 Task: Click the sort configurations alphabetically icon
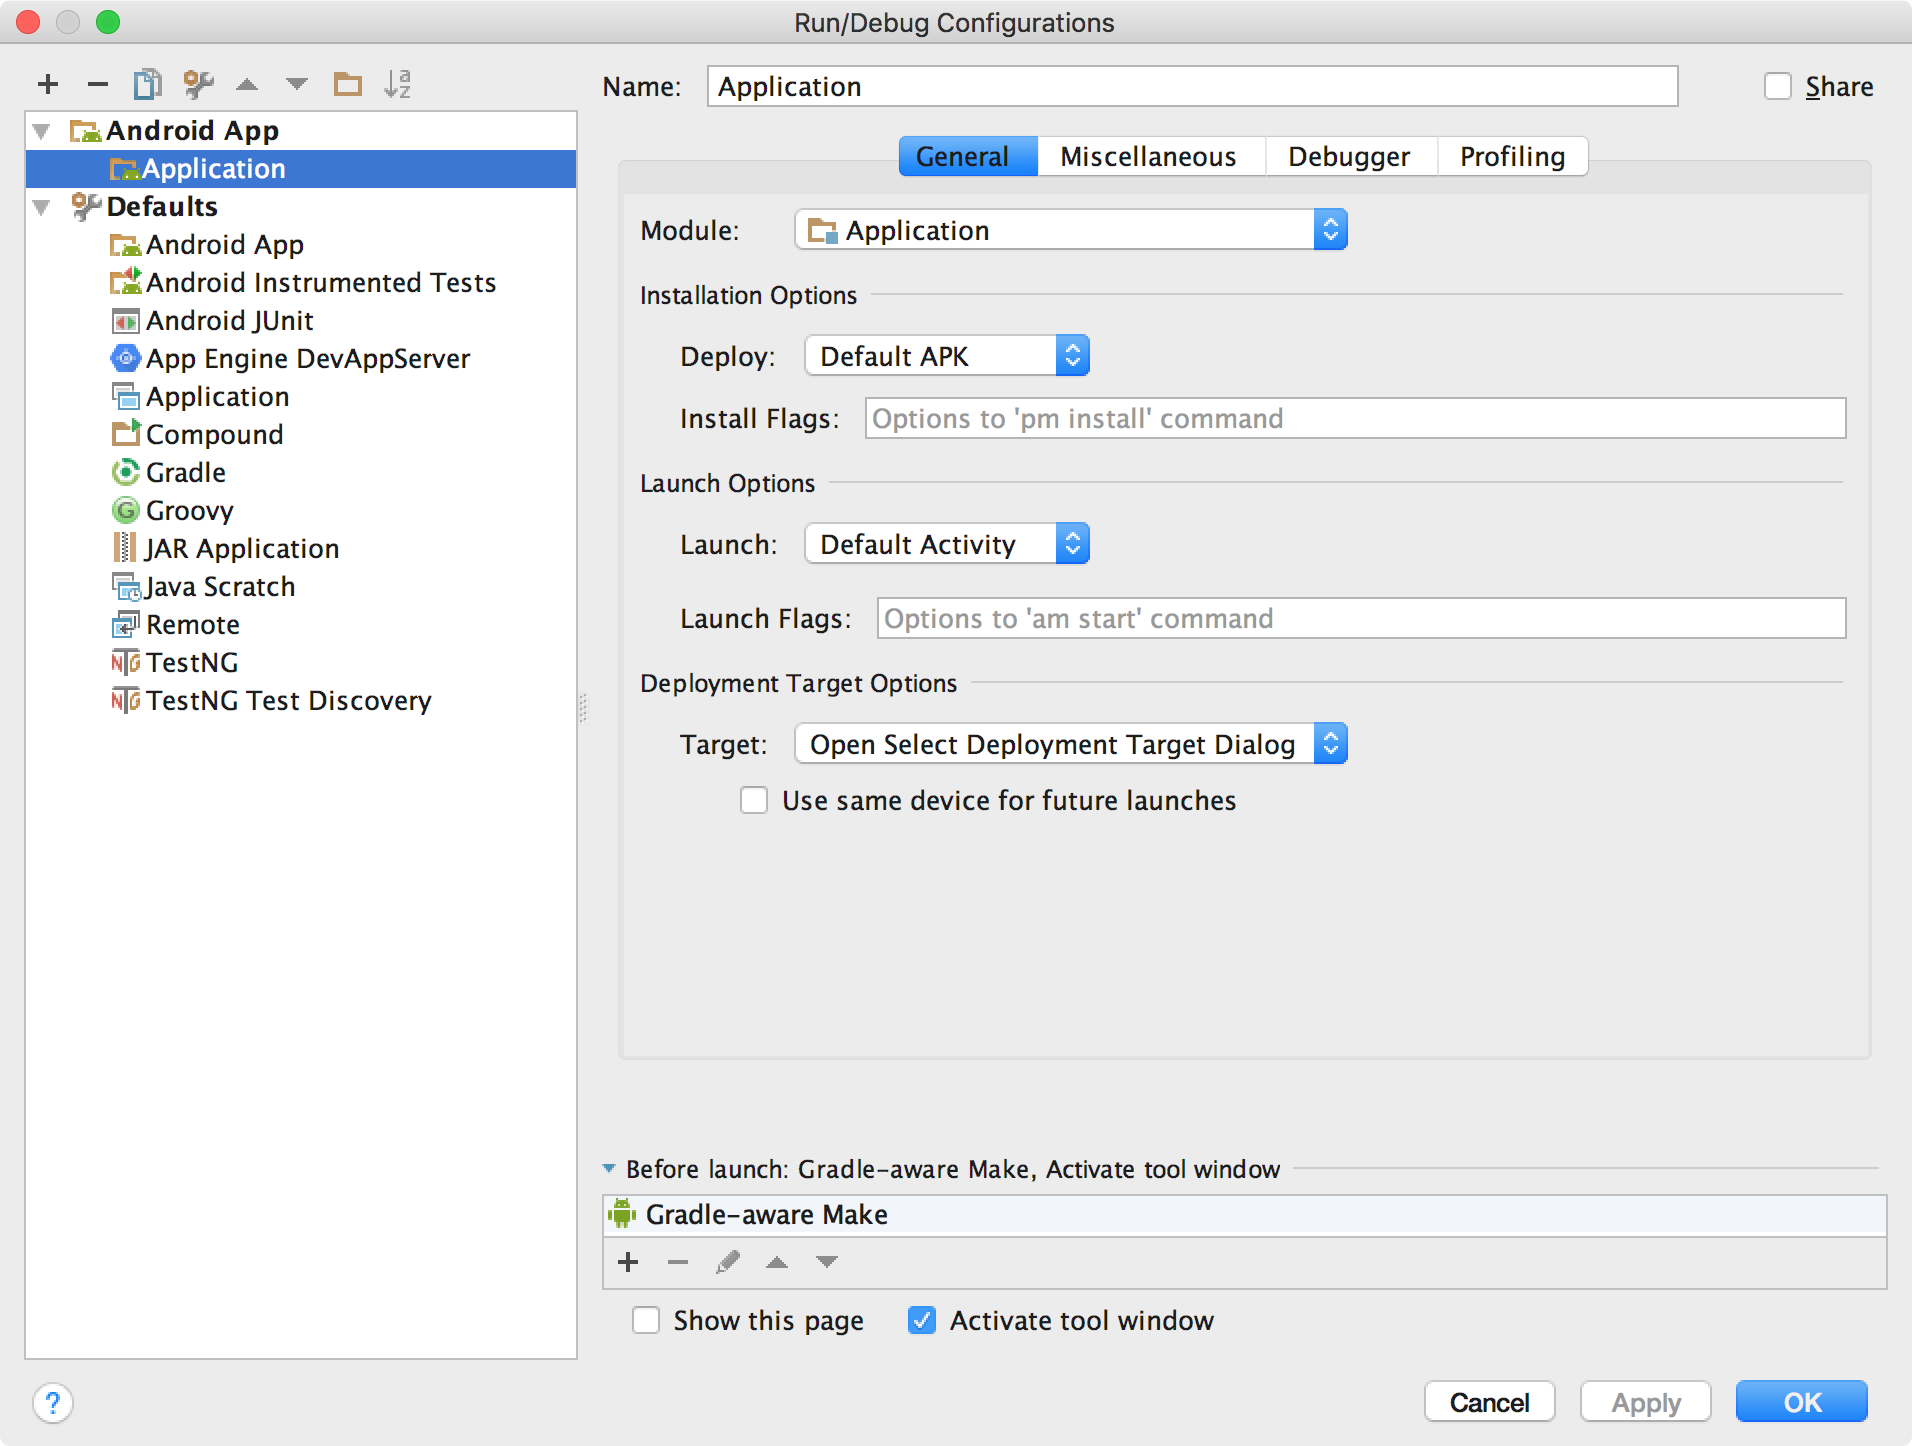click(397, 85)
